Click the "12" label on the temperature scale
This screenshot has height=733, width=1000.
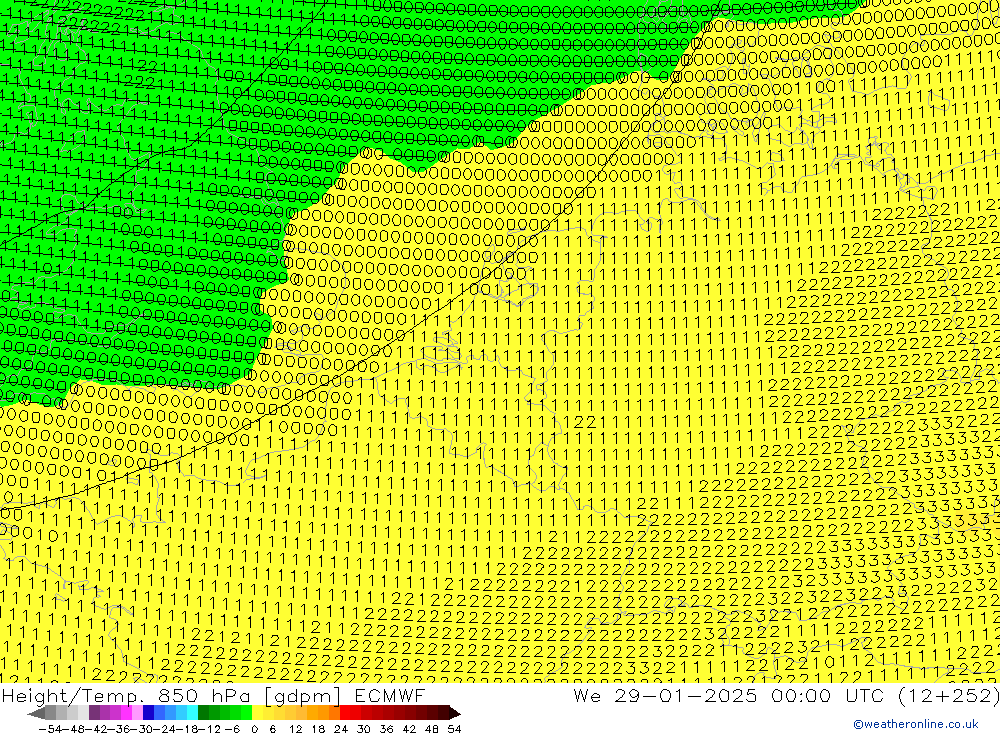point(296,729)
